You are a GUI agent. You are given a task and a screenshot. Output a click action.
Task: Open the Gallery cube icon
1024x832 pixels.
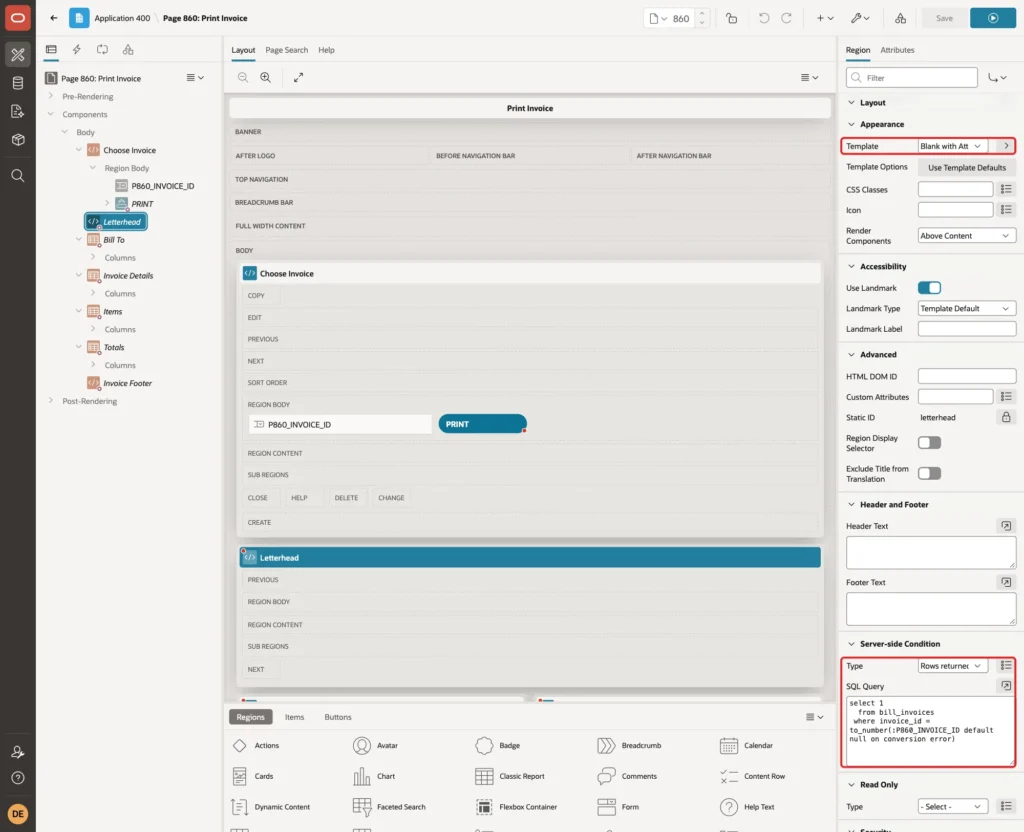(x=18, y=140)
